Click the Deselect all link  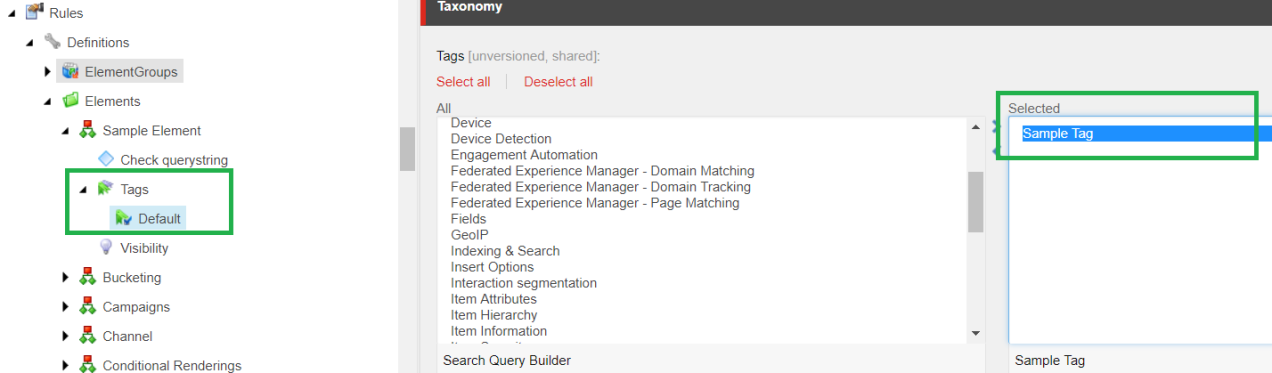pos(558,82)
